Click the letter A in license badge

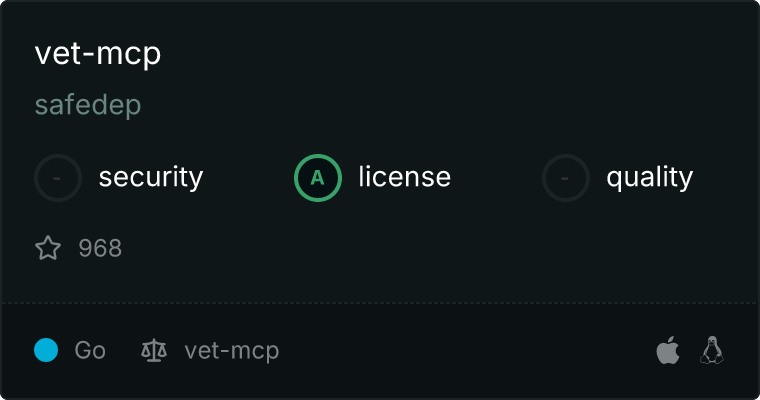tap(317, 178)
